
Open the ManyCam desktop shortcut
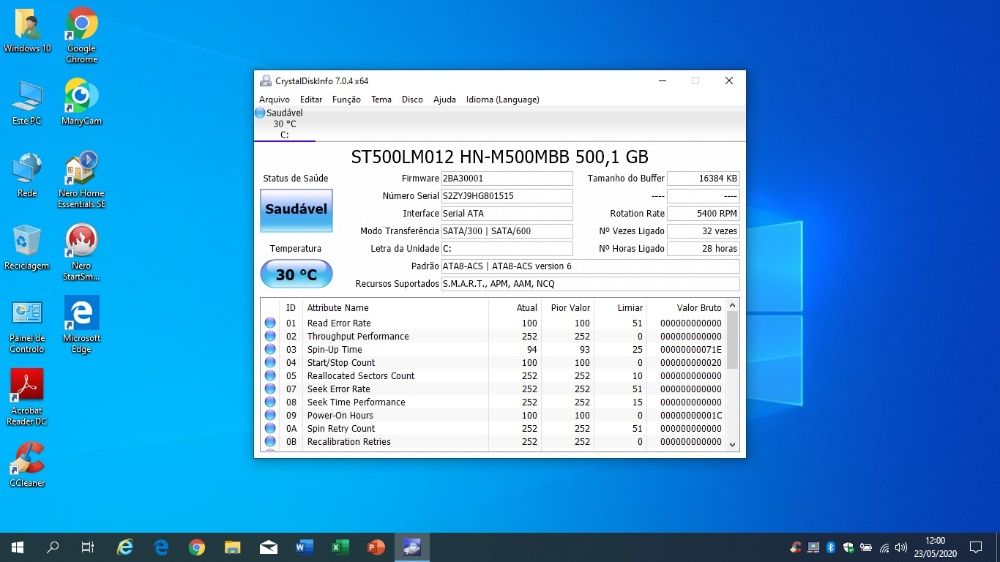(82, 102)
